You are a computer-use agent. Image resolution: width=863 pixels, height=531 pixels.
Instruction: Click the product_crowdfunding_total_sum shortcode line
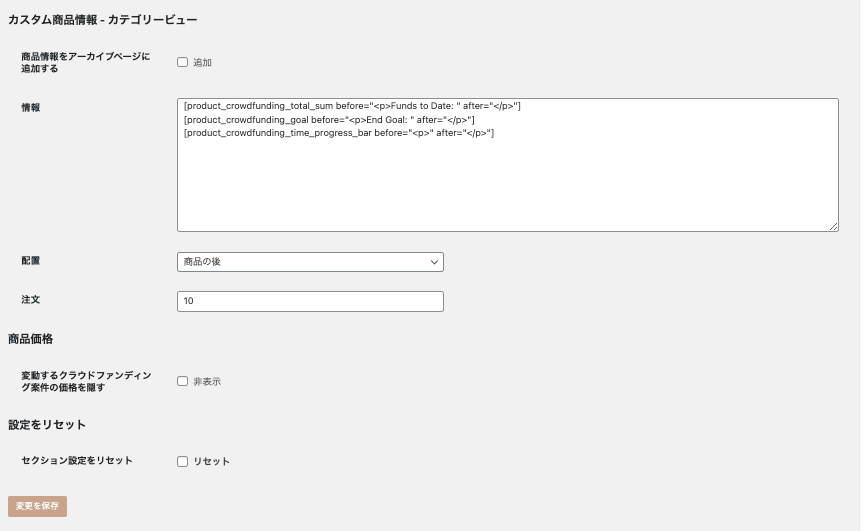pos(352,106)
